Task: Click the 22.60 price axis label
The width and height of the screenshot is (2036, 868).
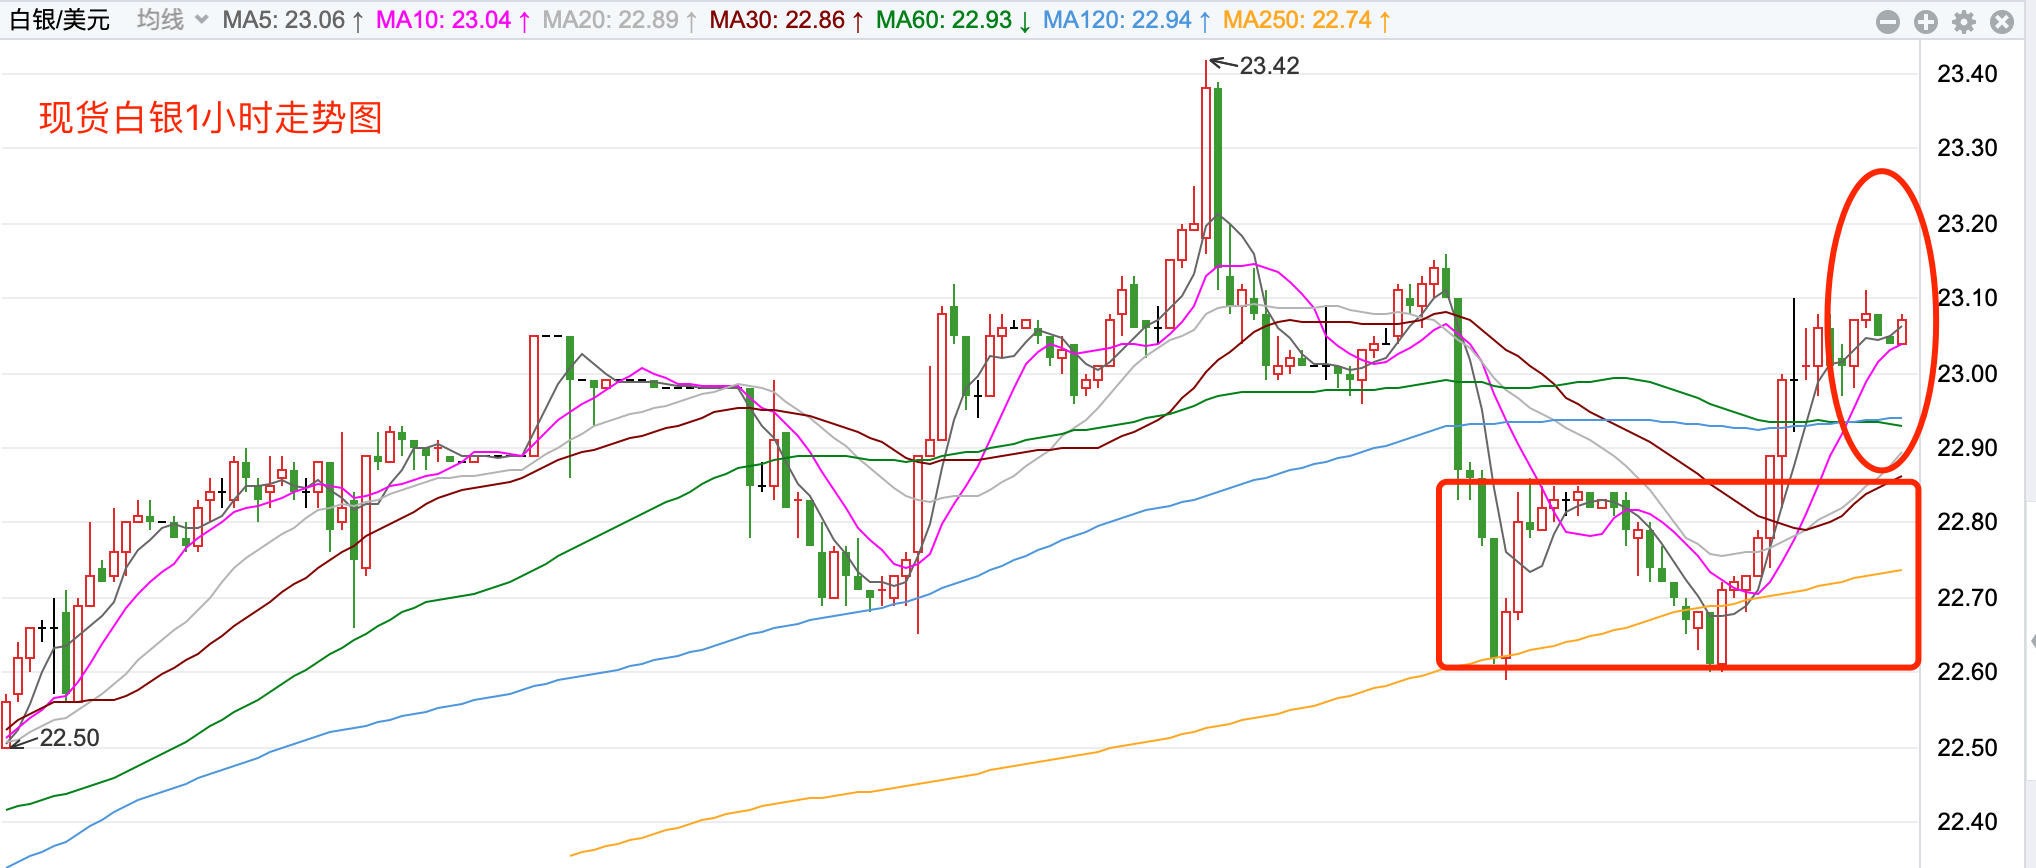Action: coord(1967,672)
